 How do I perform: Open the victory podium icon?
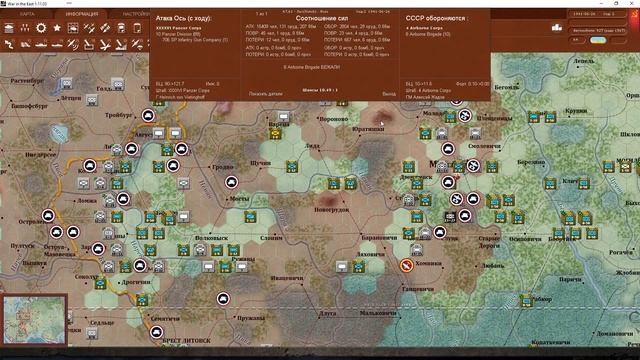[557, 27]
